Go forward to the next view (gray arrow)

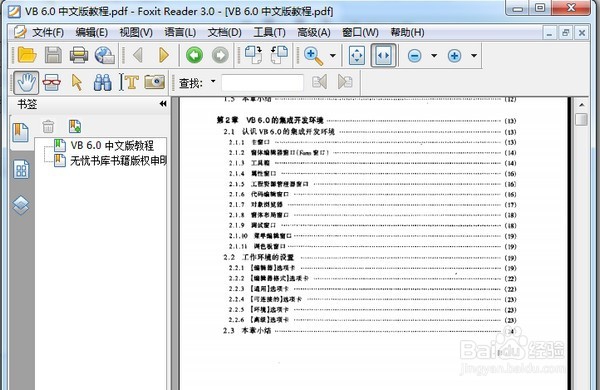coord(220,55)
